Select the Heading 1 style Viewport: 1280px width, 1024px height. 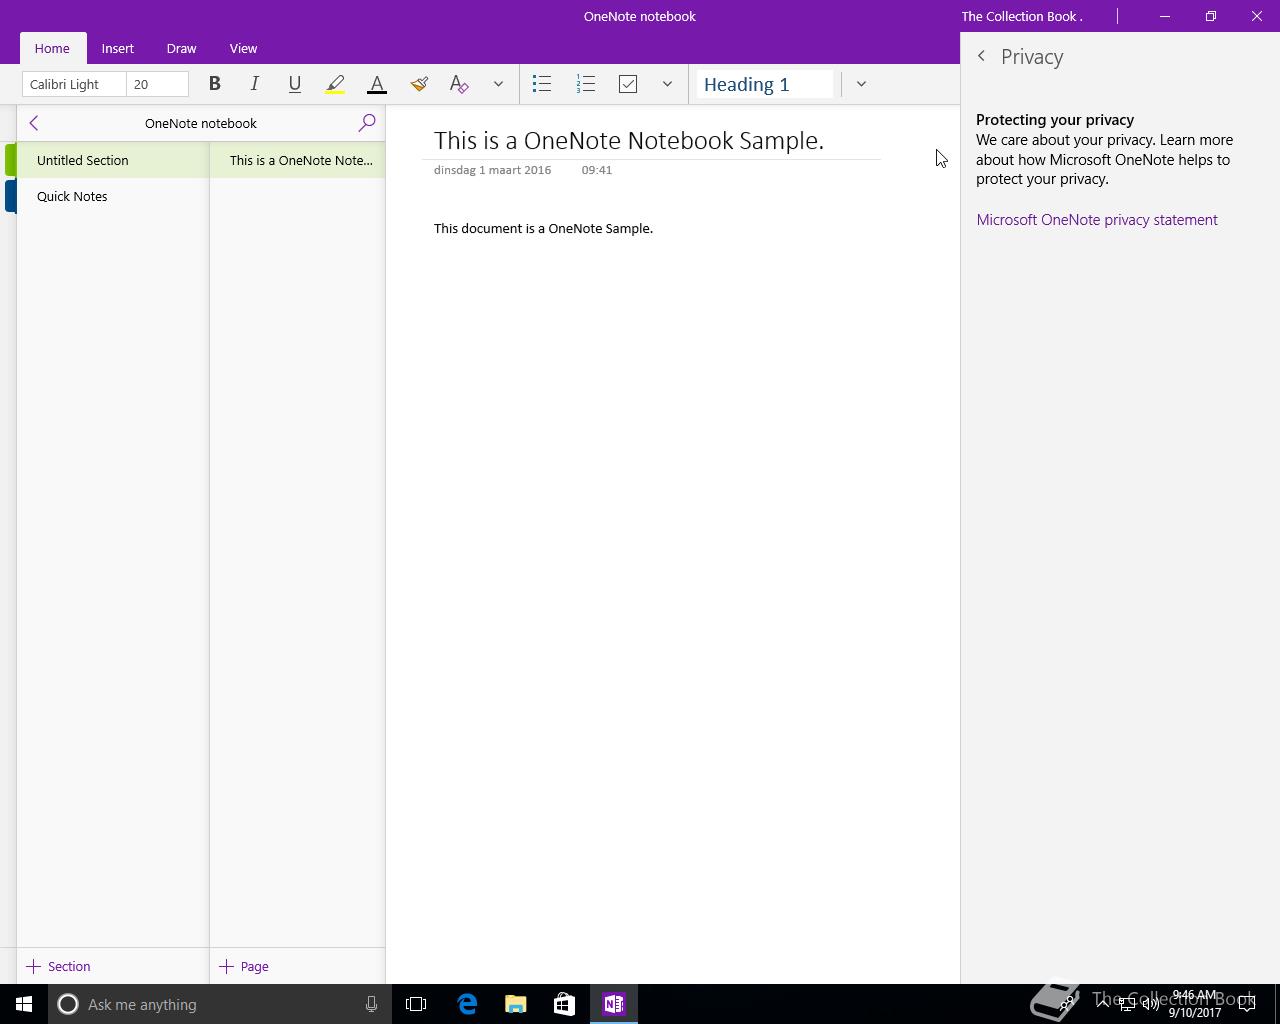pyautogui.click(x=765, y=84)
